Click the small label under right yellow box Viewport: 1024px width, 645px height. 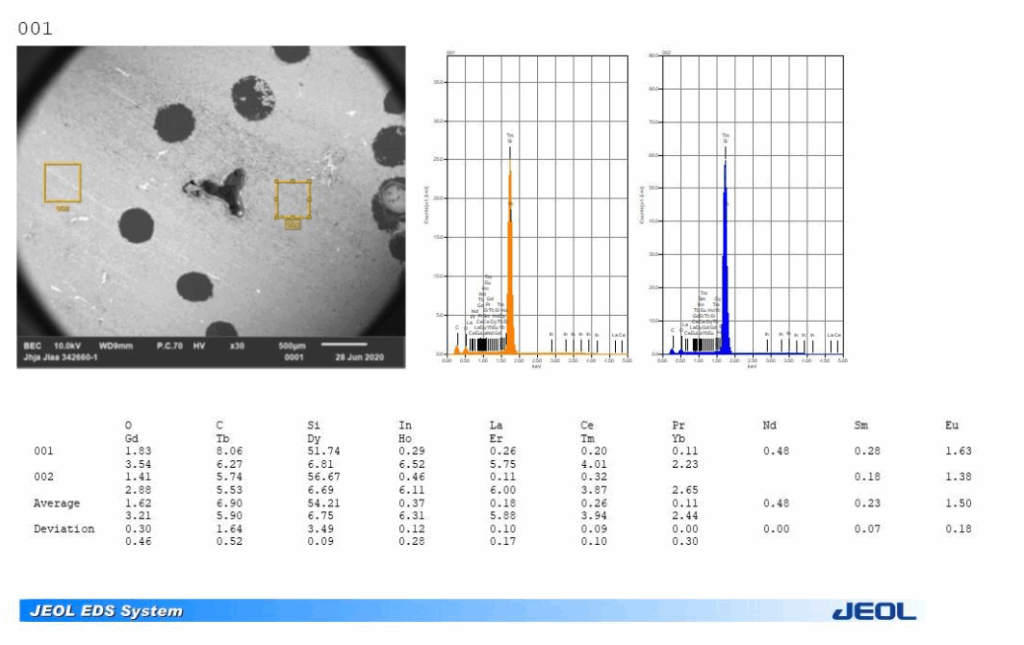tap(292, 225)
